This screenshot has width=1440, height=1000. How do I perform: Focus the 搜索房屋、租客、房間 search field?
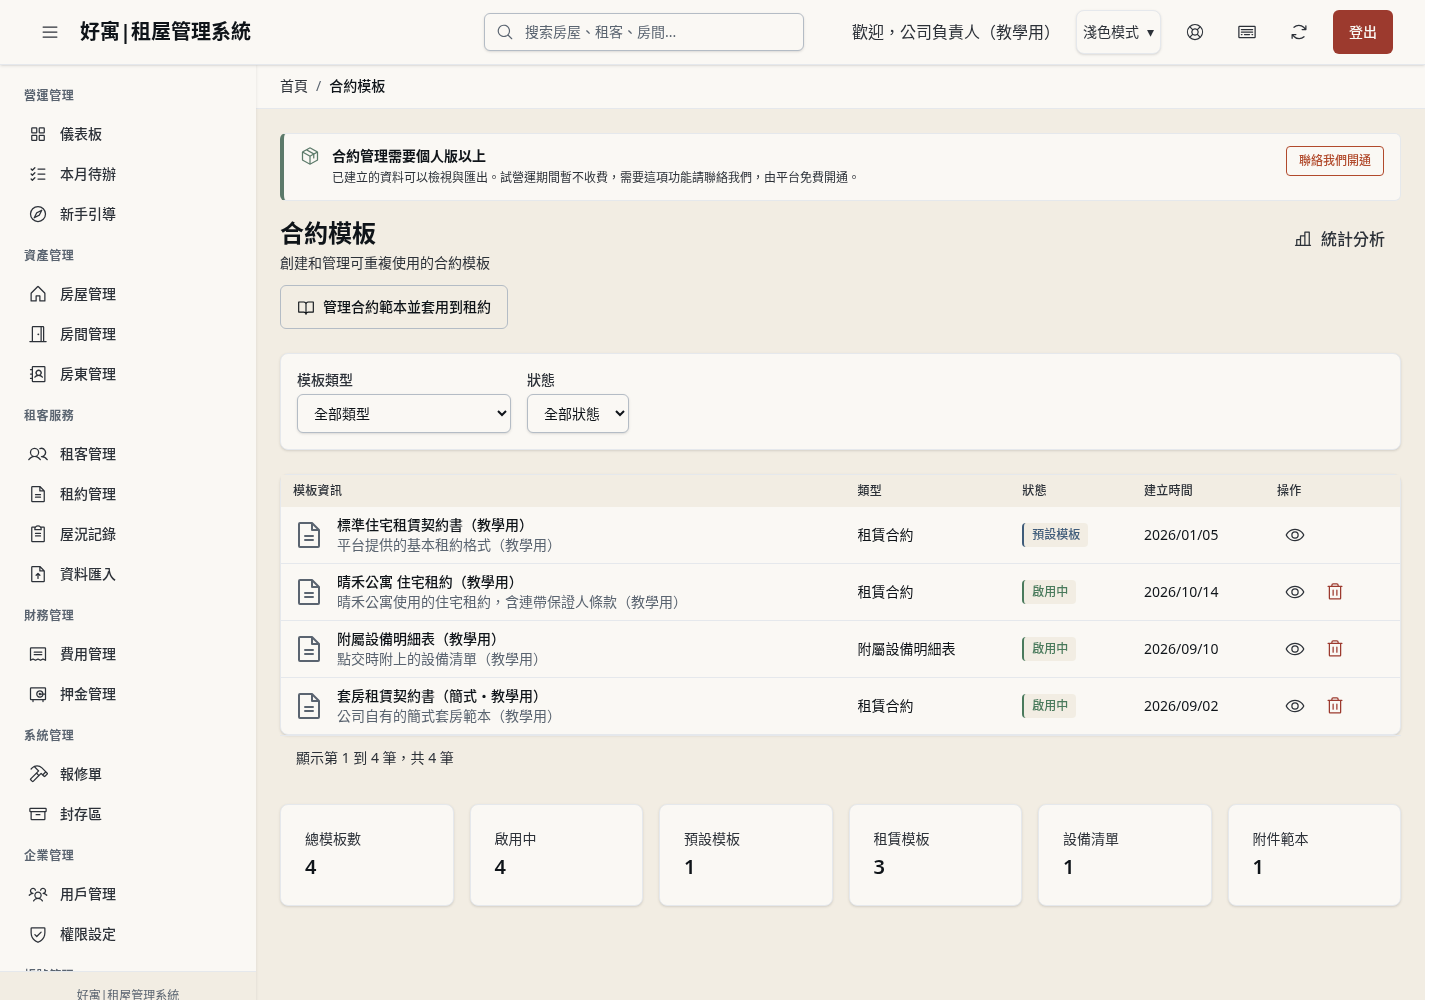pyautogui.click(x=644, y=32)
